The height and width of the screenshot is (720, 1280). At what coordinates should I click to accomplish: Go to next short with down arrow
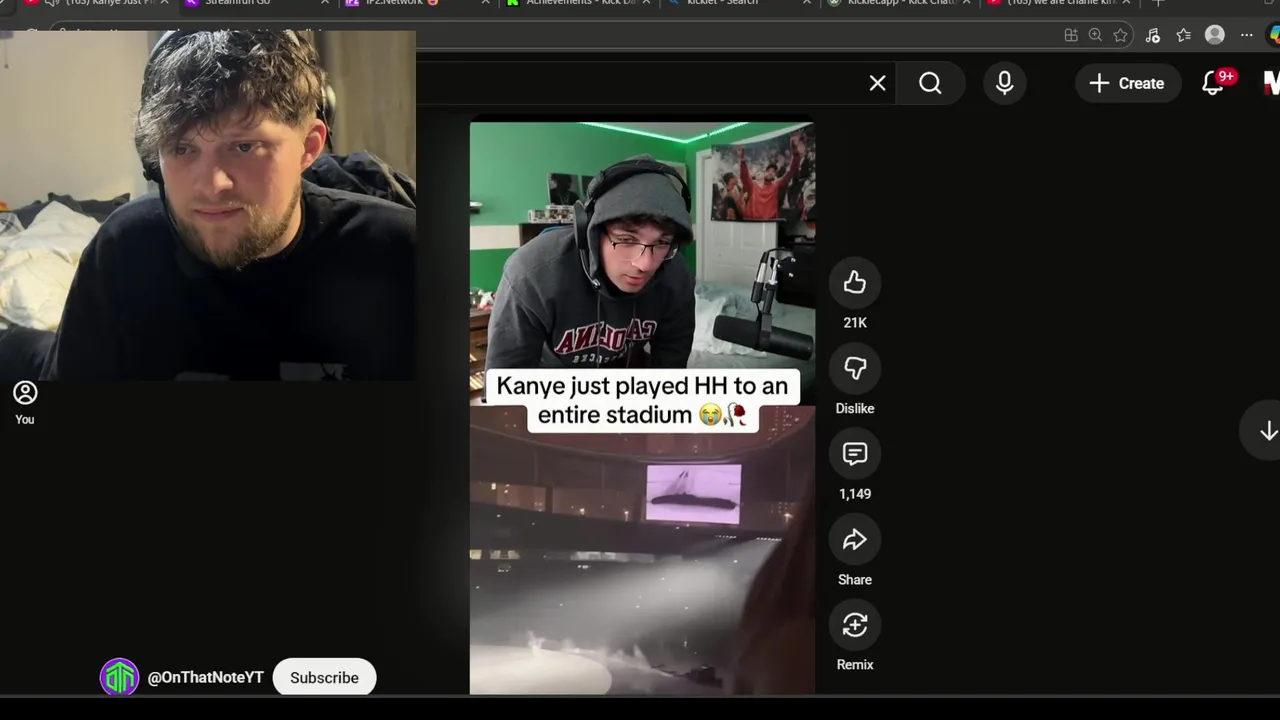(1268, 431)
